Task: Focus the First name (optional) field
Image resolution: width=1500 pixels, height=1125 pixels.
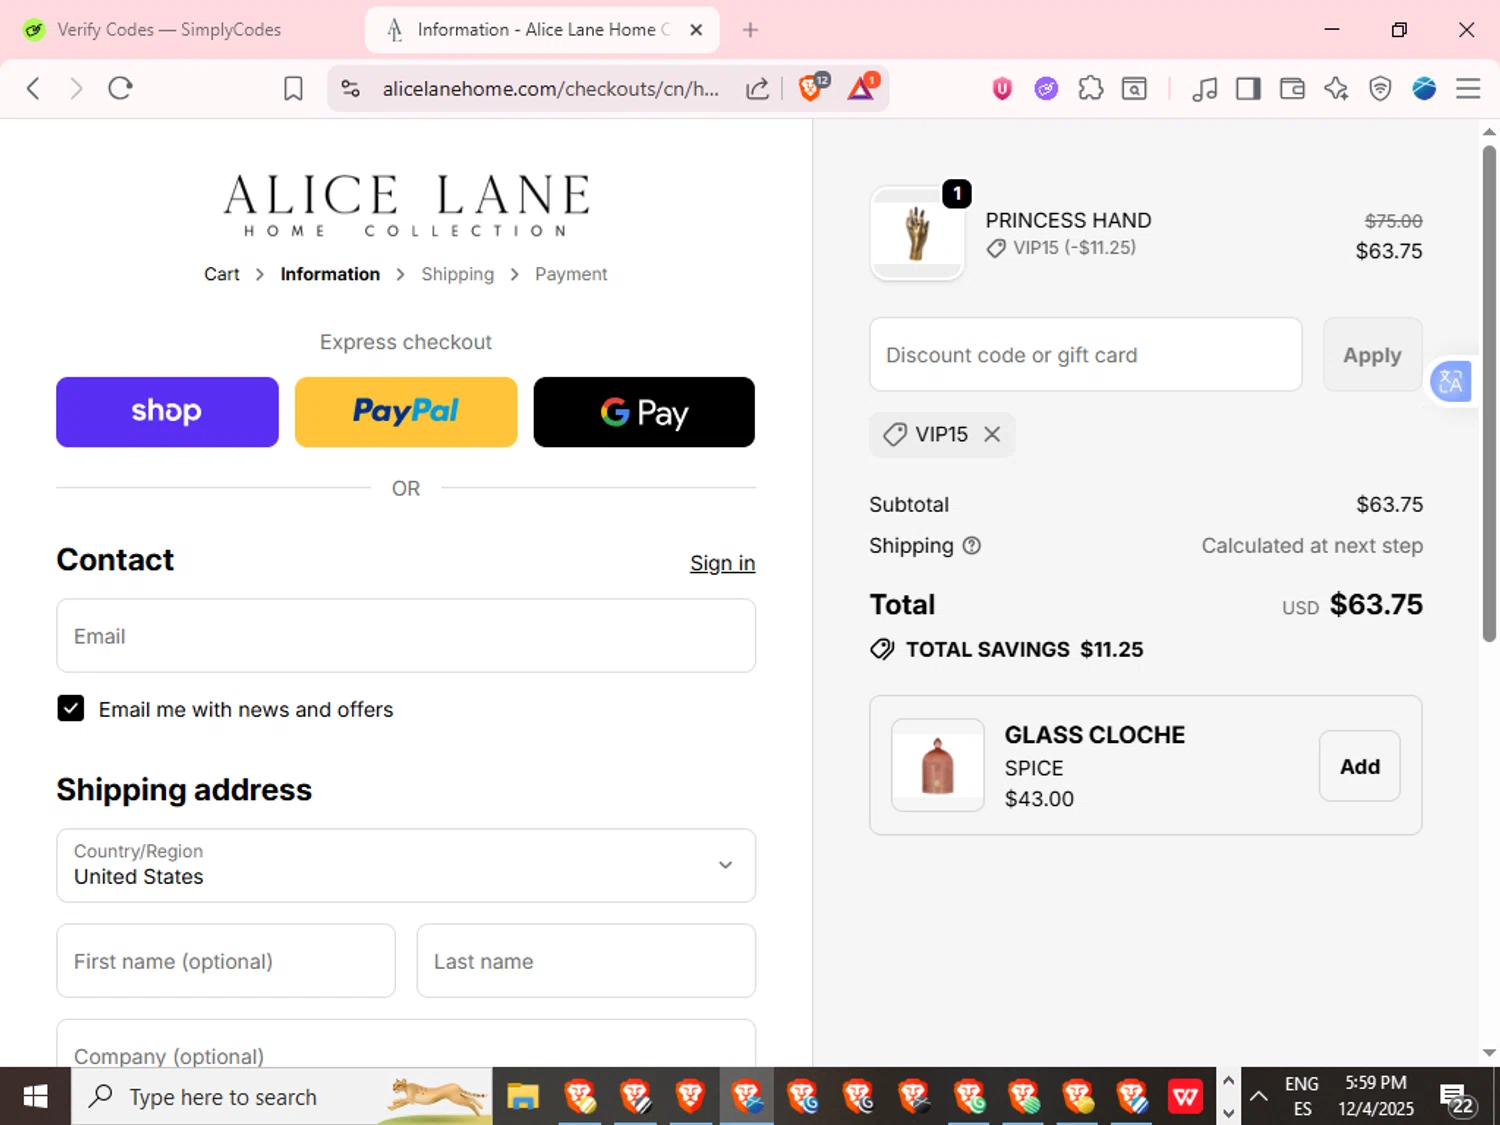Action: [226, 961]
